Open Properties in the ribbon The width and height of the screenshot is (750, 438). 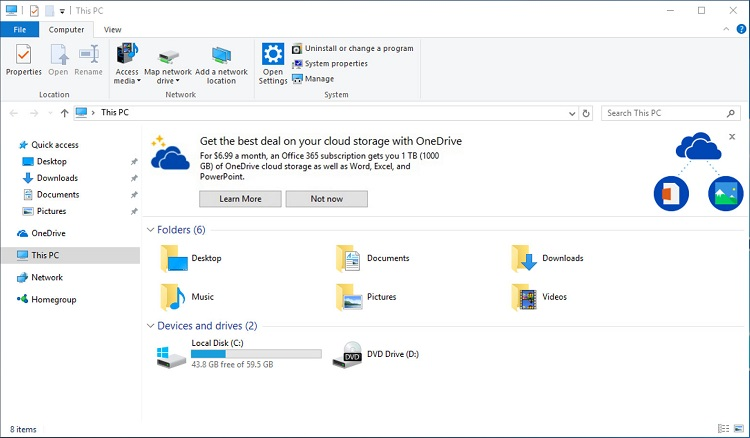[x=23, y=60]
